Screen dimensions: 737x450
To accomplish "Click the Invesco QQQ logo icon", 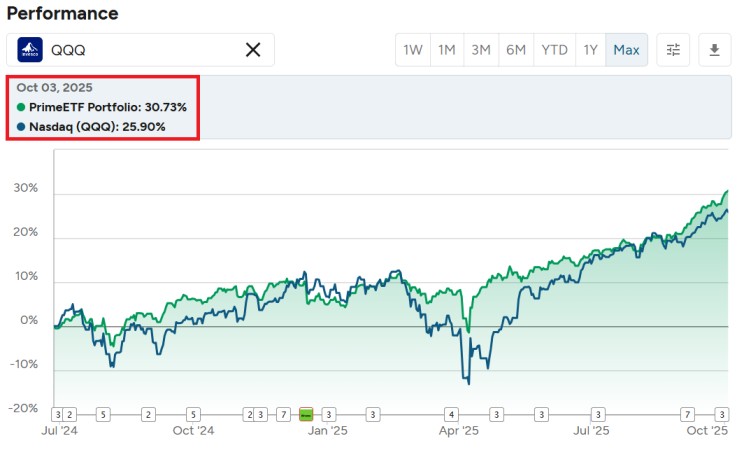I will tap(30, 50).
